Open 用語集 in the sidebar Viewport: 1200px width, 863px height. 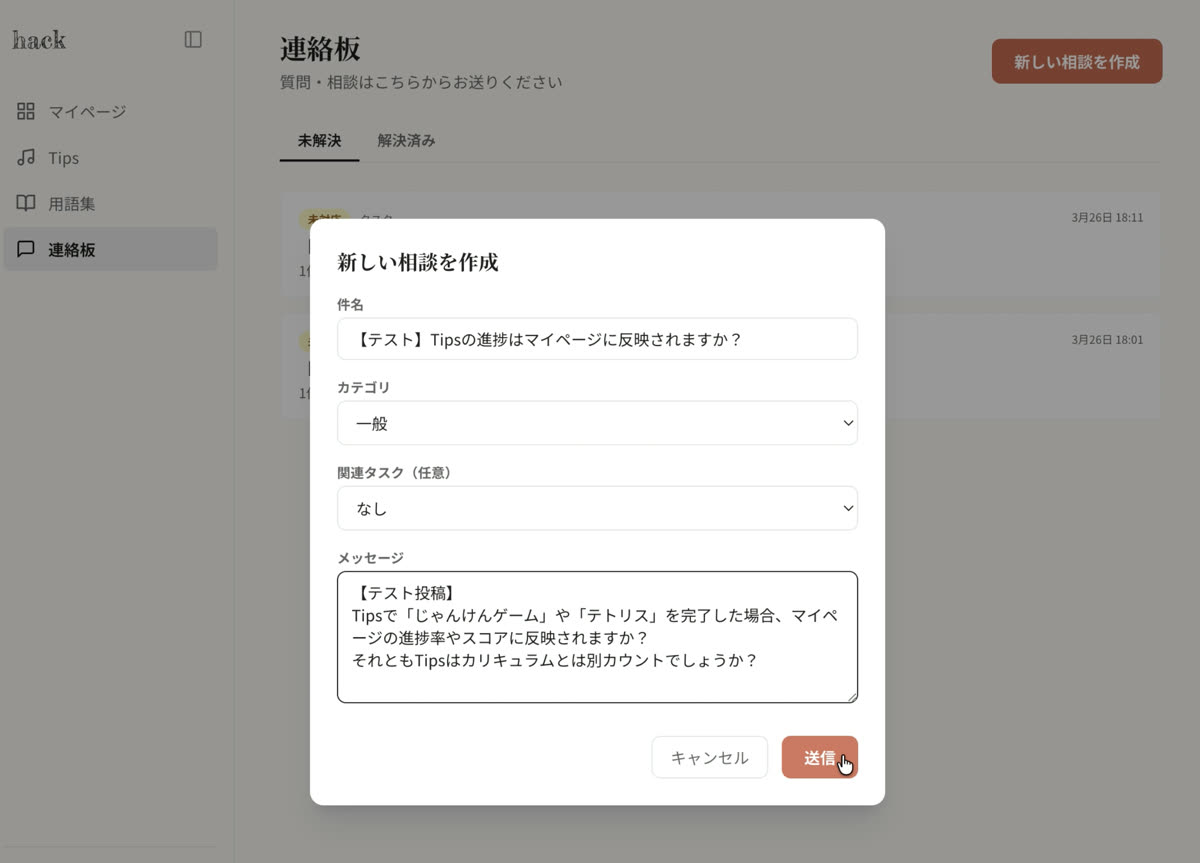click(x=110, y=203)
